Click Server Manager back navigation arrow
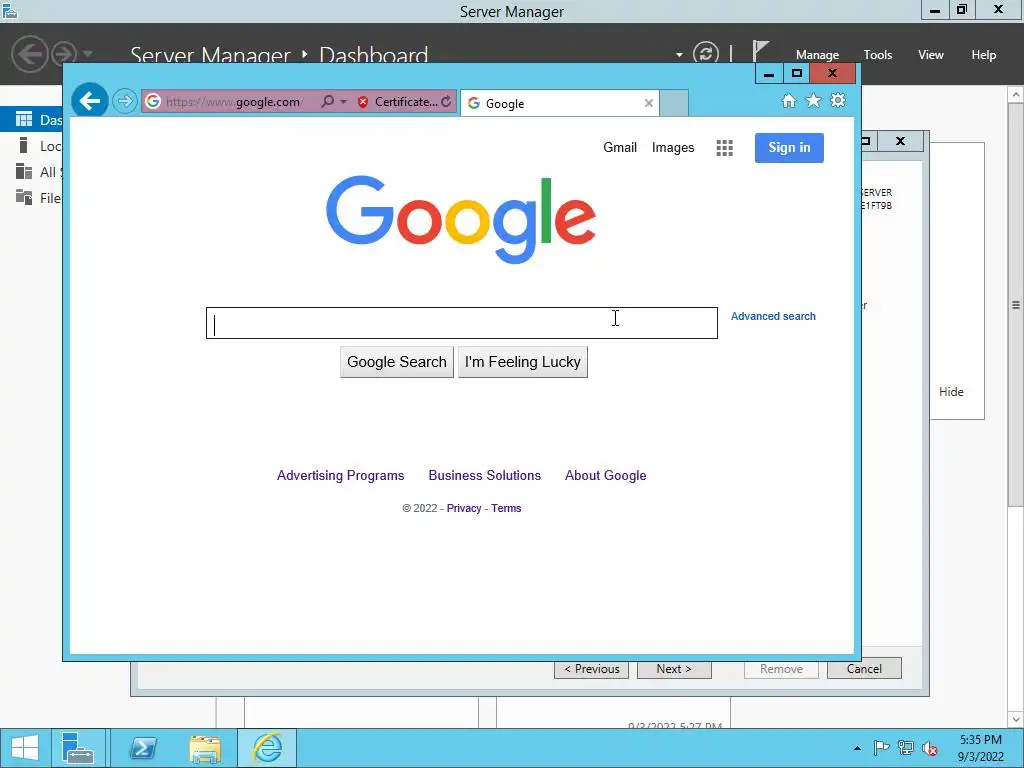1024x768 pixels. point(29,53)
